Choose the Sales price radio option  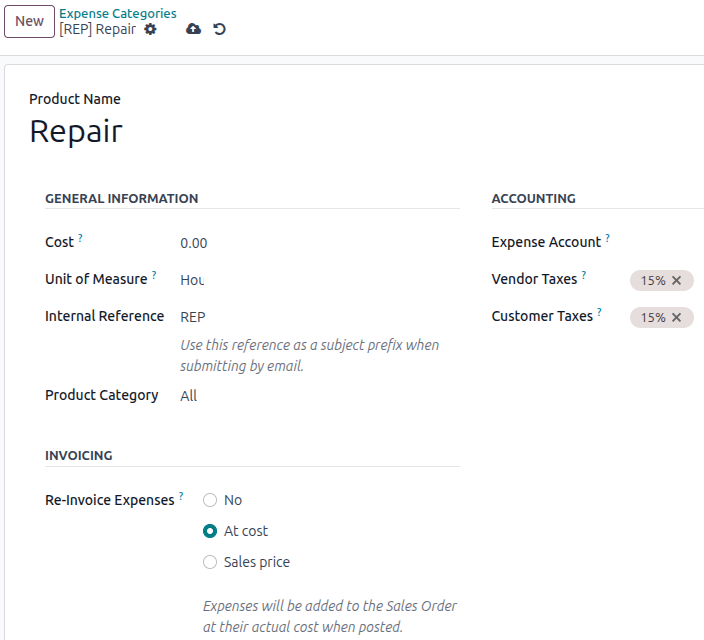click(x=210, y=562)
